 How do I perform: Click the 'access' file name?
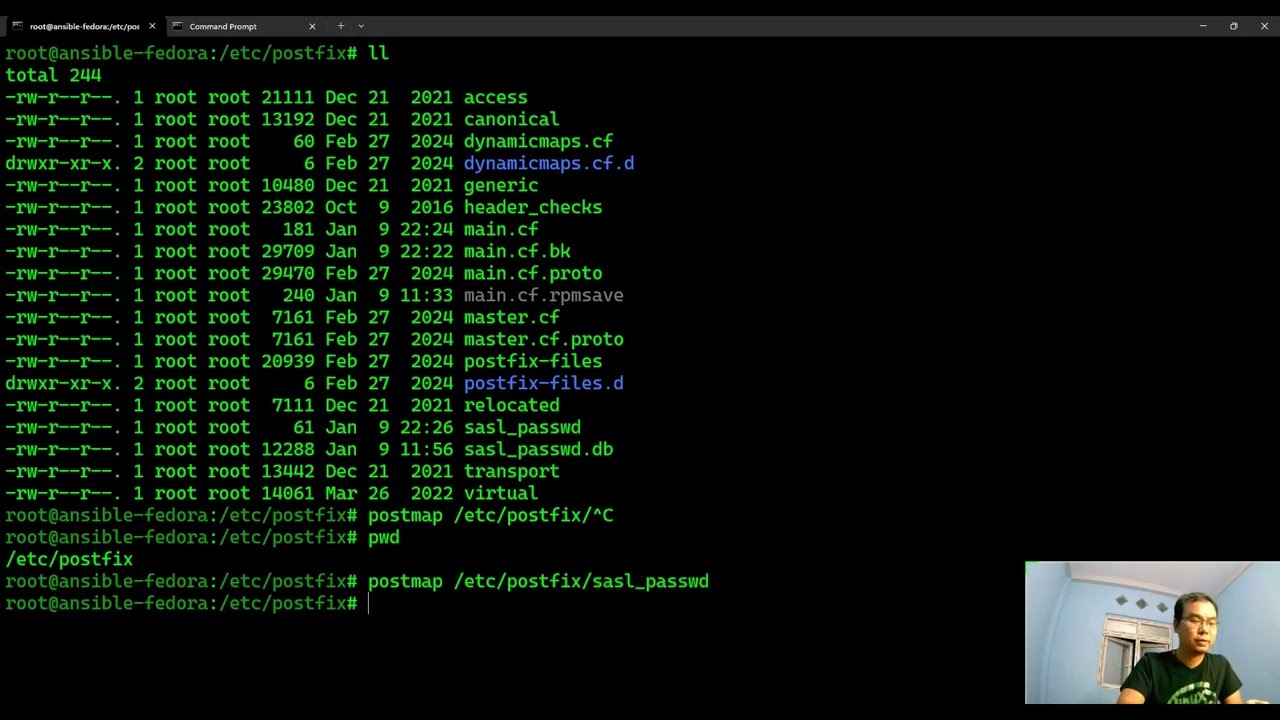pos(495,97)
